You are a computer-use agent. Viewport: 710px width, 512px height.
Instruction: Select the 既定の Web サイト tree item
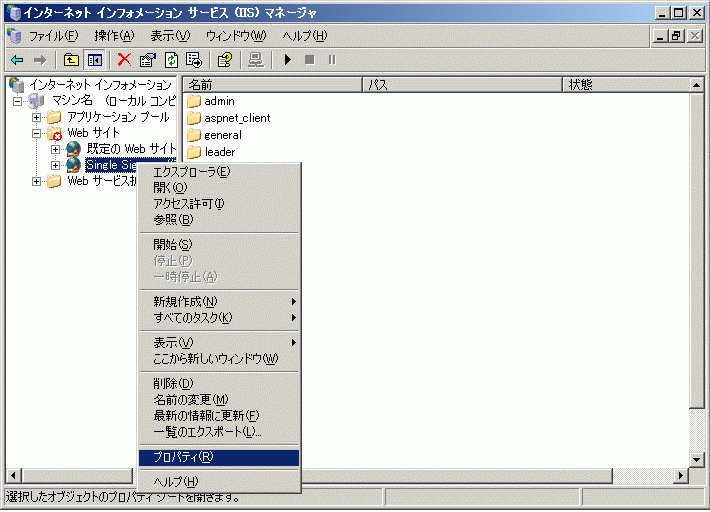coord(131,149)
